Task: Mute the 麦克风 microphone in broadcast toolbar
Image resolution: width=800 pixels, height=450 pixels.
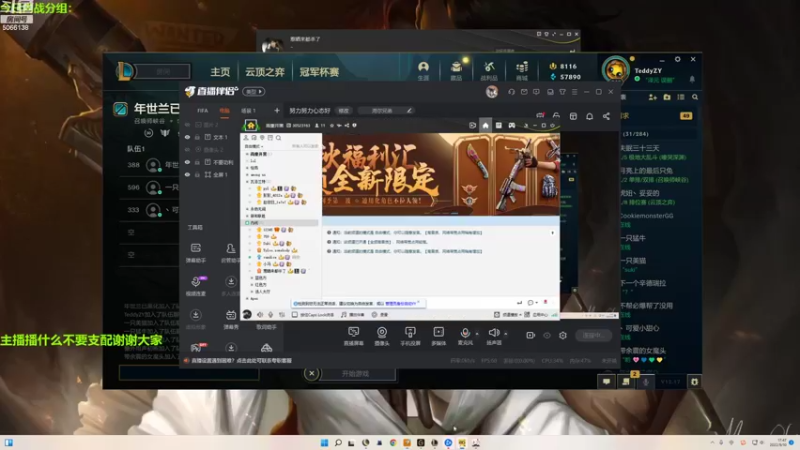Action: (x=465, y=336)
